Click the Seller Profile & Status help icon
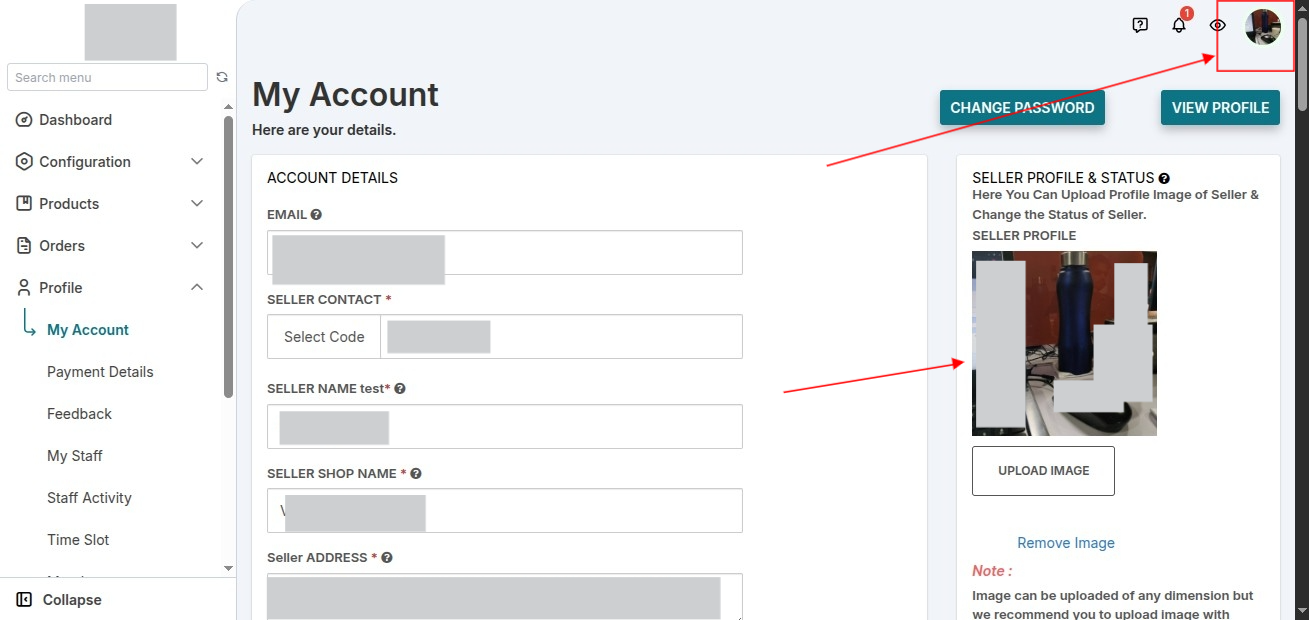Screen dimensions: 1309x620 1164,179
